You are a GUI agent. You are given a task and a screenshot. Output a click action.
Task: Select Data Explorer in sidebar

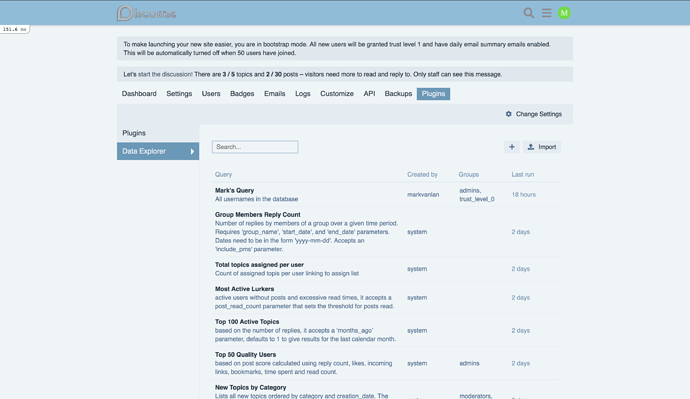click(x=158, y=151)
